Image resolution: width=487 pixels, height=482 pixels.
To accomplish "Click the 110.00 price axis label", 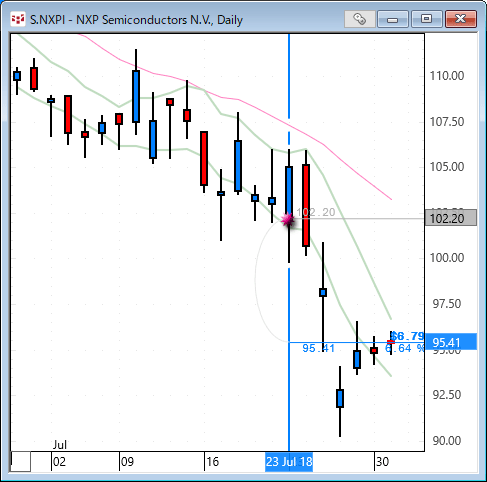I will [447, 76].
